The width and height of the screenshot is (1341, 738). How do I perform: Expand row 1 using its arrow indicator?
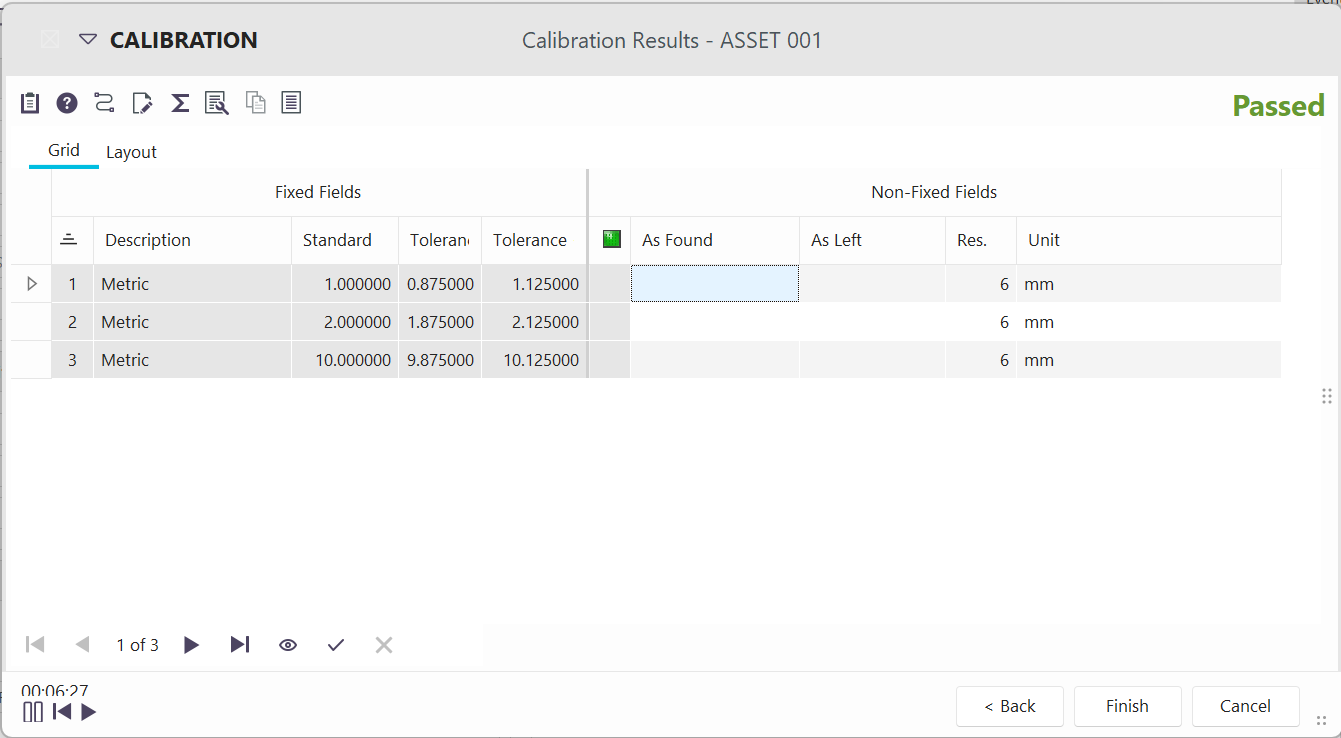point(31,284)
